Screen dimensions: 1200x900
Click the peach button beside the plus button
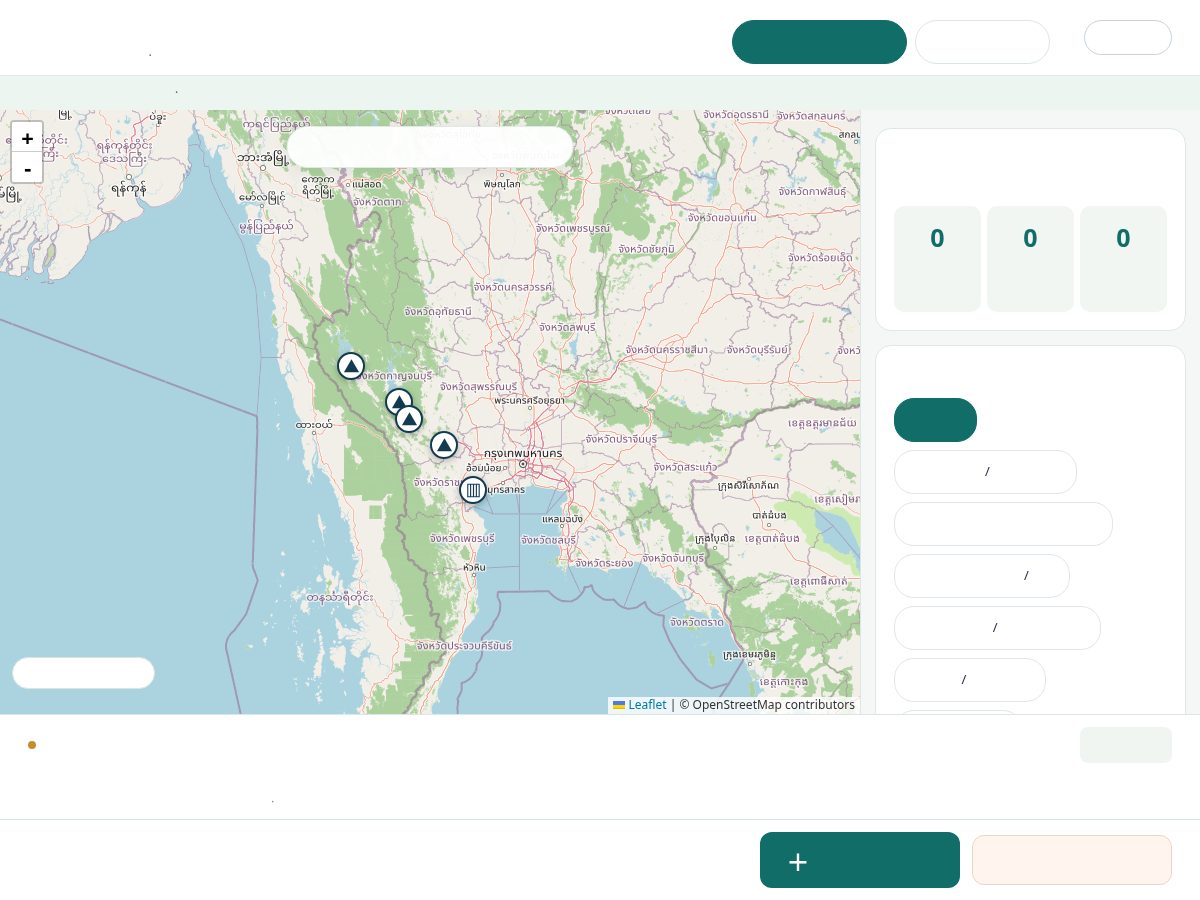pos(1072,860)
